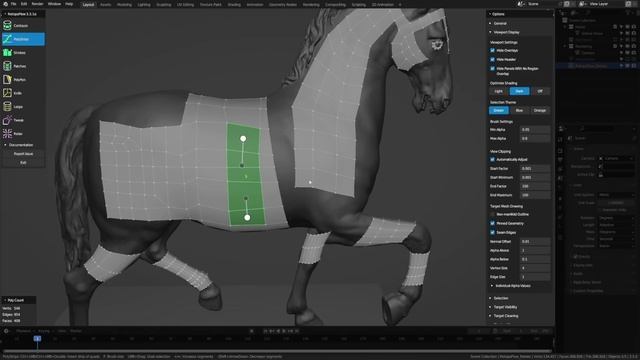640x360 pixels.
Task: Enable the Non-manifold Outline checkbox
Action: pos(492,214)
